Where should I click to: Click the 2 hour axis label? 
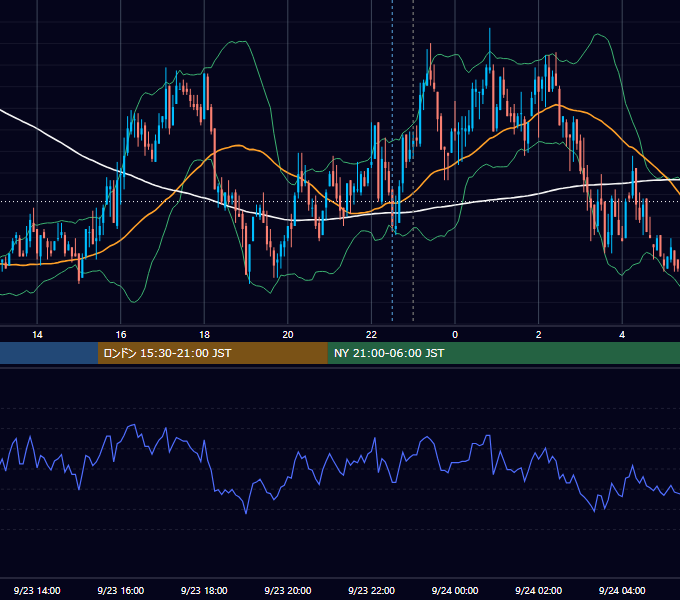click(539, 335)
